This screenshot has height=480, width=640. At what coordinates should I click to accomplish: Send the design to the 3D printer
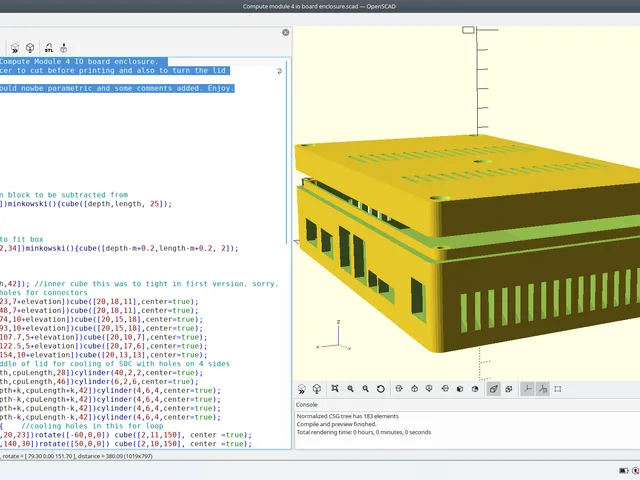[x=64, y=48]
